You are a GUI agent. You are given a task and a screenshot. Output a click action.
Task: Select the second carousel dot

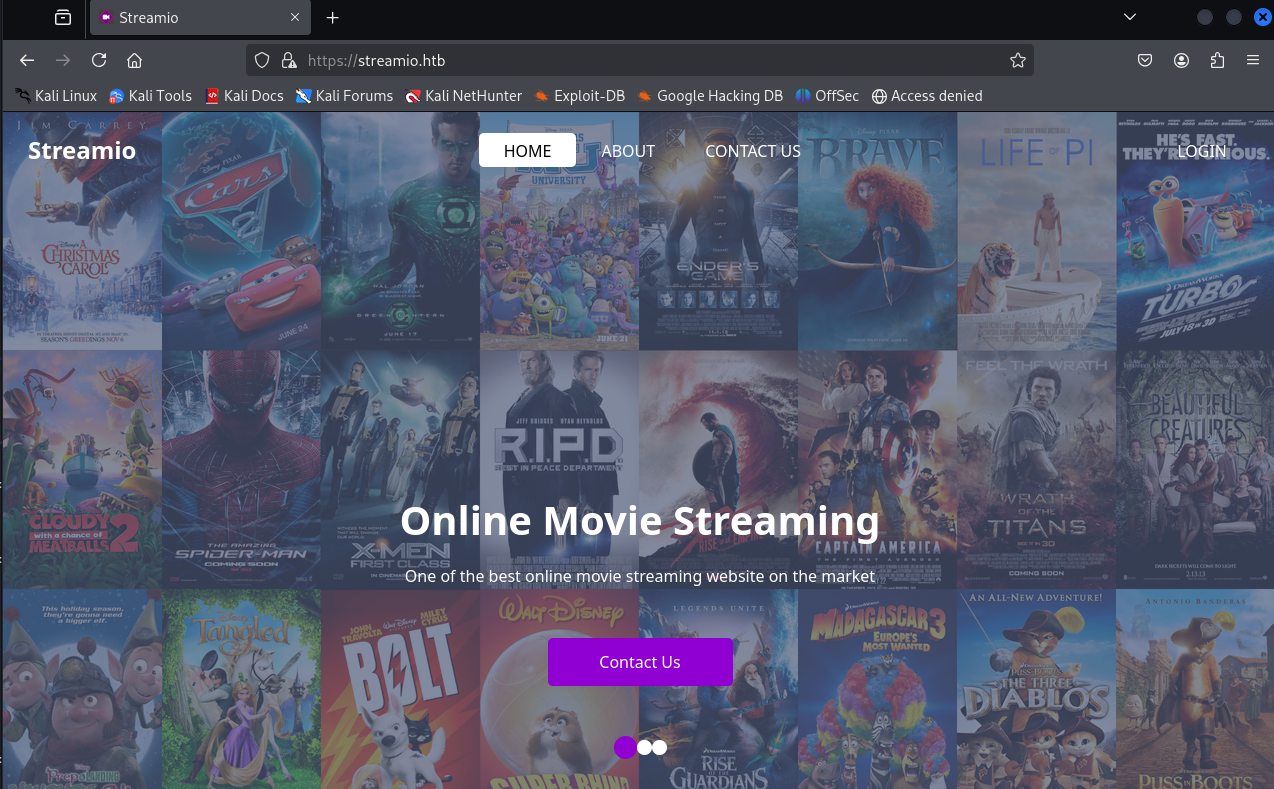tap(644, 747)
